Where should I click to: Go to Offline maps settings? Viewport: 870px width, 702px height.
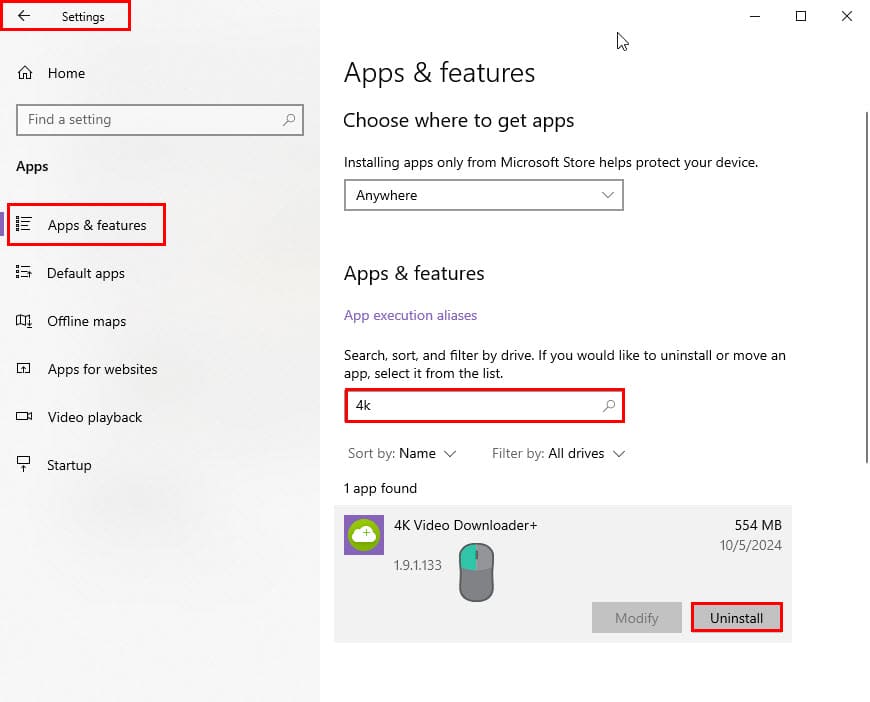pos(87,321)
